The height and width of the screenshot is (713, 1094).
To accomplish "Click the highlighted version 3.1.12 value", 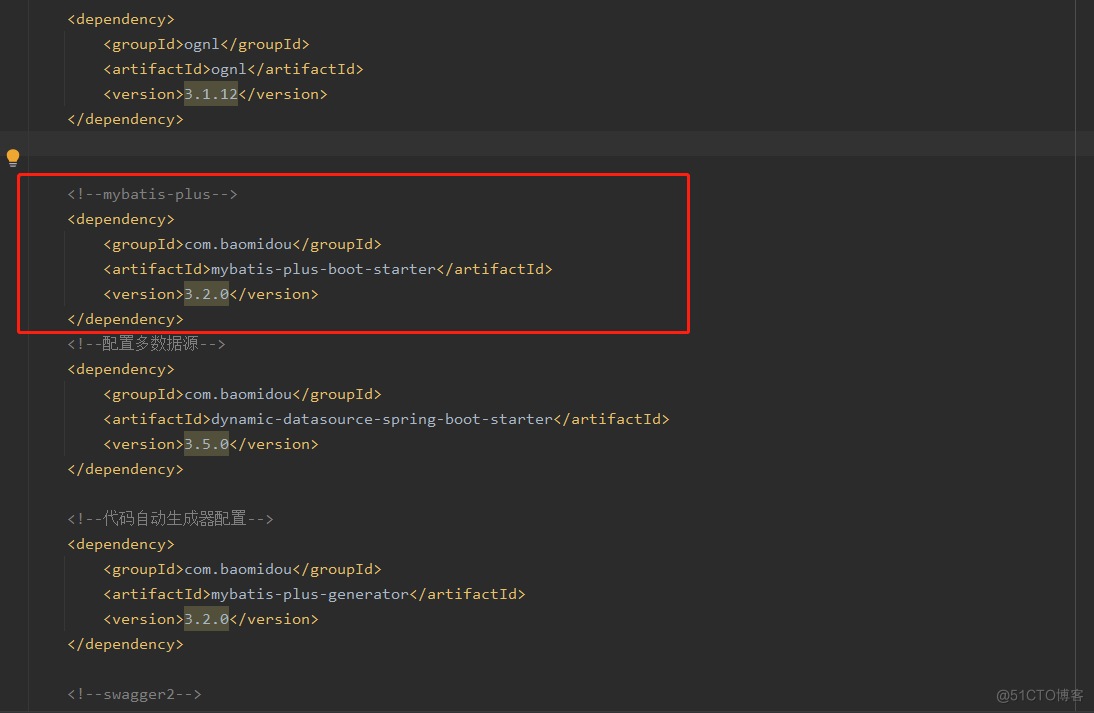I will [210, 93].
